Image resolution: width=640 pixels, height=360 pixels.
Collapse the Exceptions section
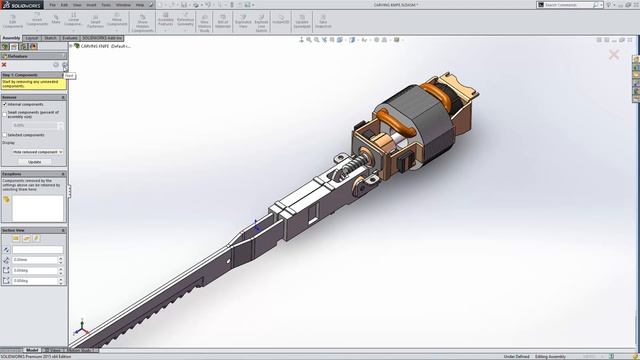(x=63, y=174)
